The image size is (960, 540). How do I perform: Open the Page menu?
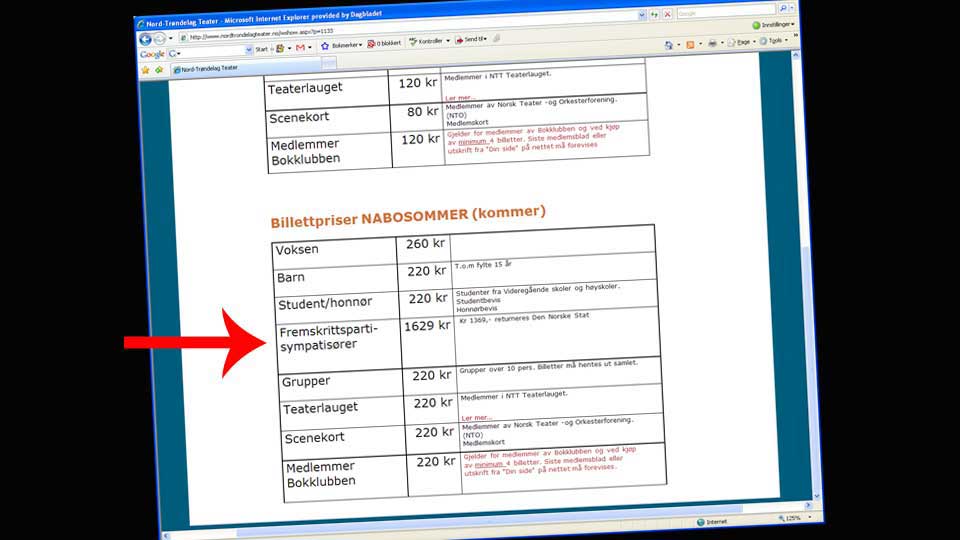pyautogui.click(x=740, y=42)
